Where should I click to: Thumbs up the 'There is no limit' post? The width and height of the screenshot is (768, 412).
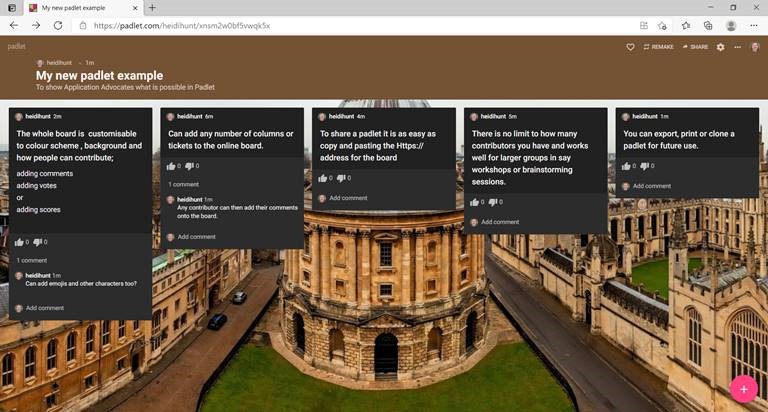(x=475, y=202)
